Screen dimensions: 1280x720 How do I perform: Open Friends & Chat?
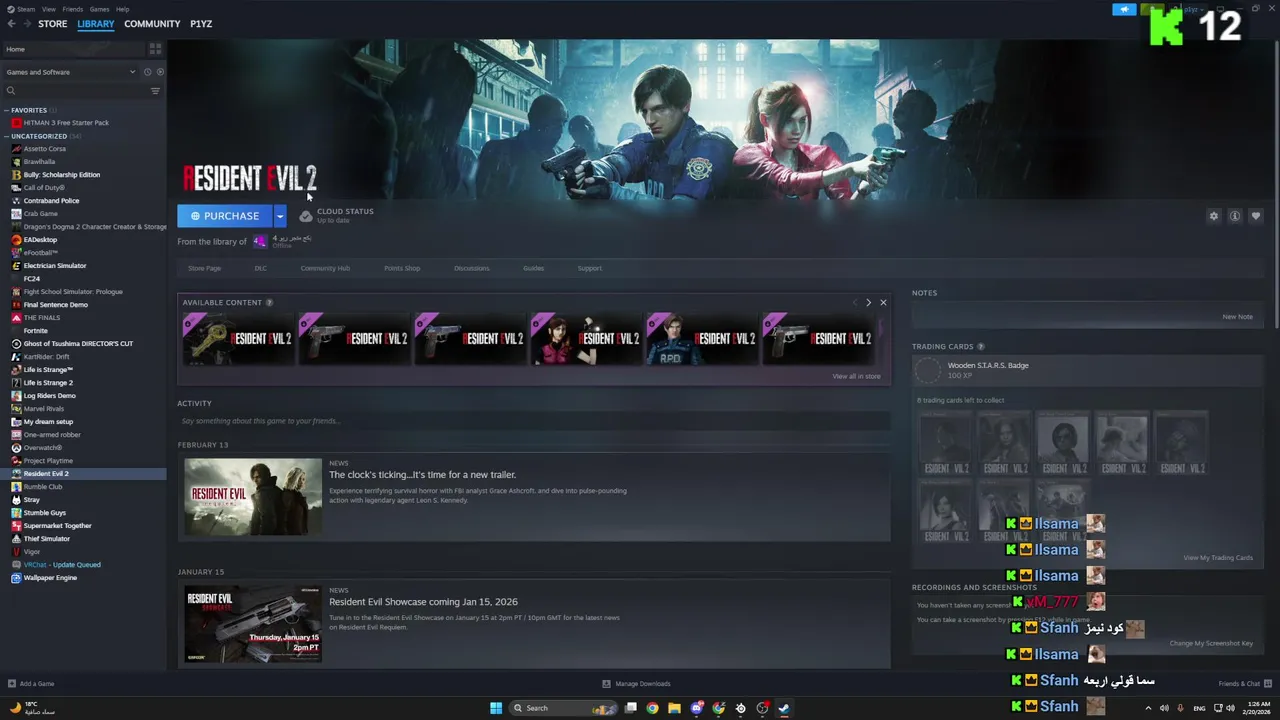click(1243, 684)
